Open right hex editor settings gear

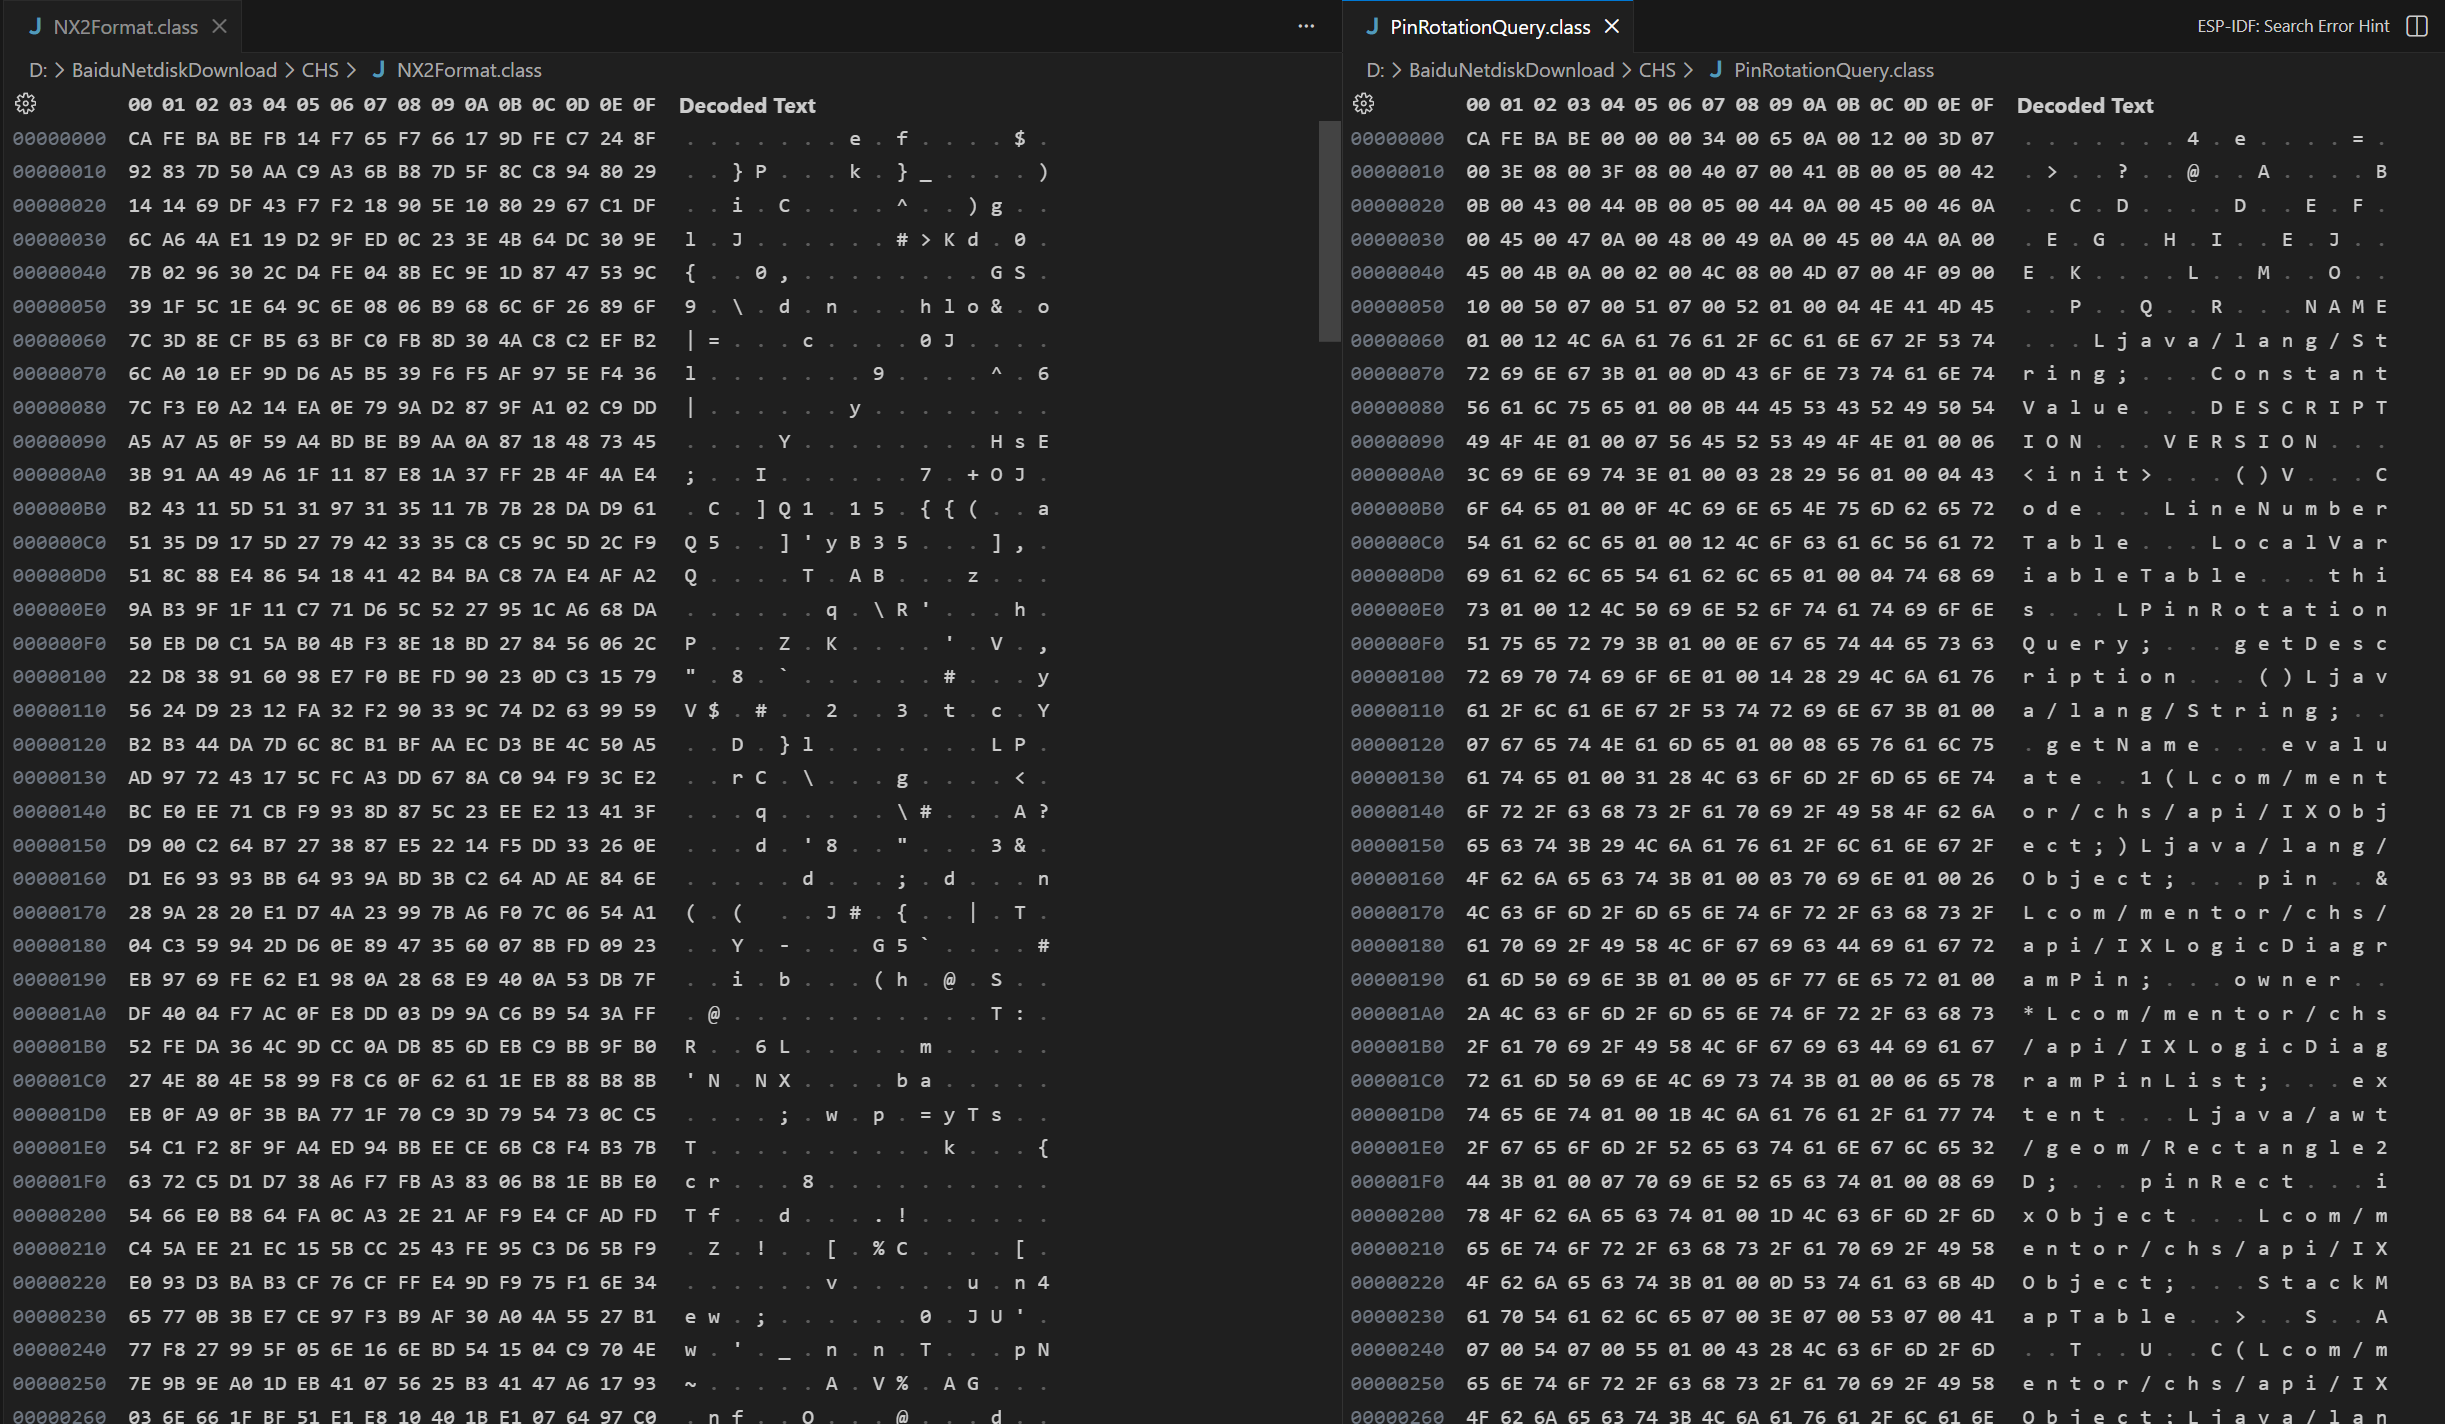point(1363,103)
